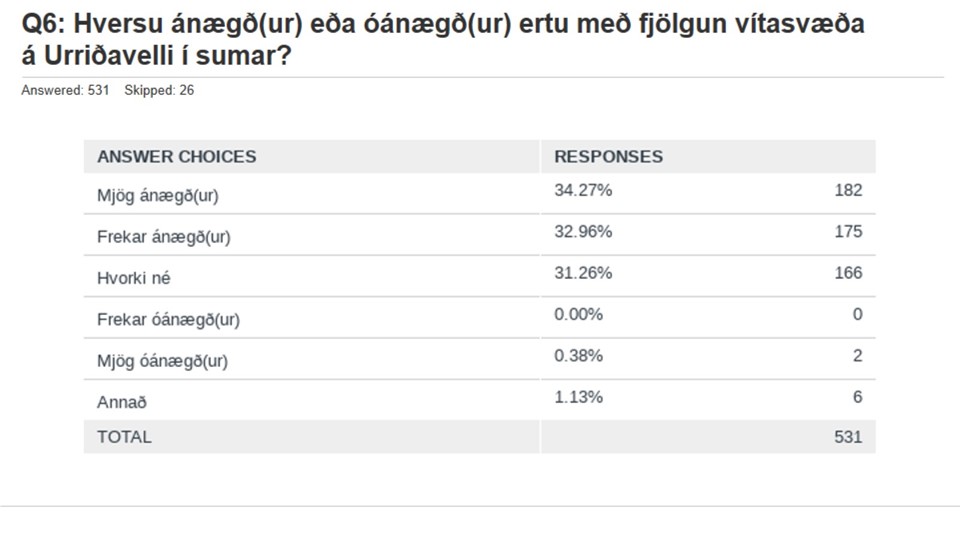Image resolution: width=960 pixels, height=540 pixels.
Task: Click the 34.27% percentage value
Action: tap(583, 190)
